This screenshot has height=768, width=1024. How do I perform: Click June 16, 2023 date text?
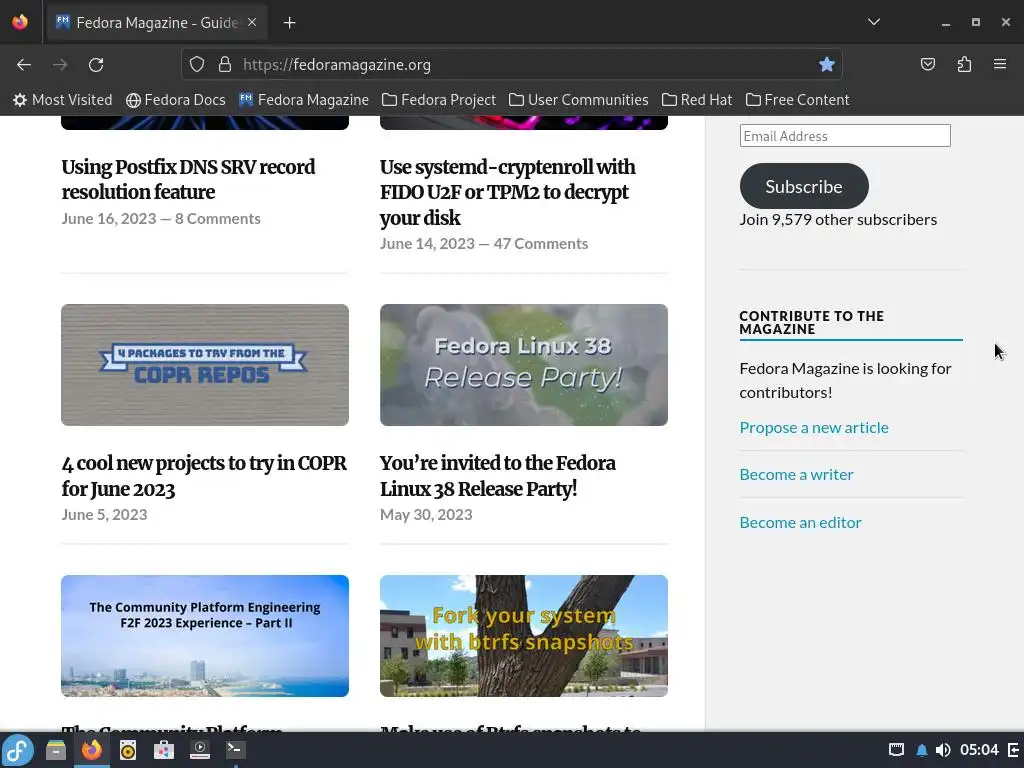click(109, 218)
